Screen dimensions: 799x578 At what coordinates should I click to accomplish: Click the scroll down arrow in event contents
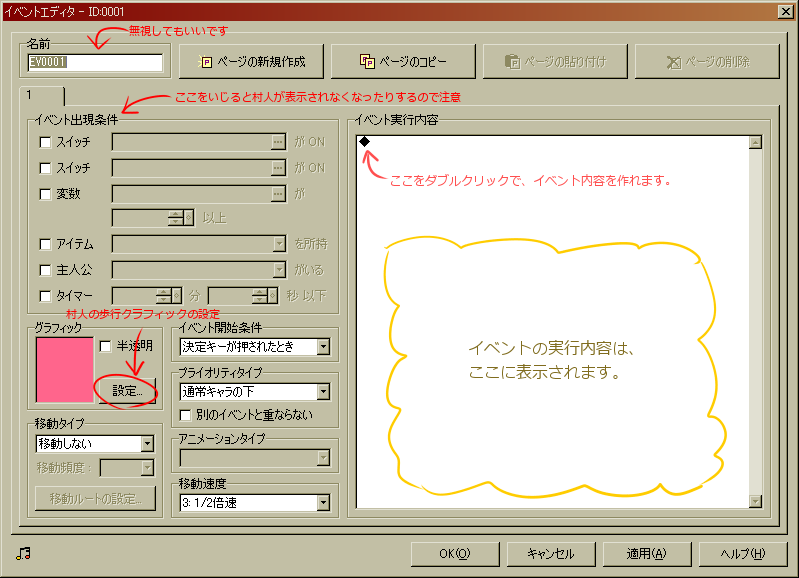click(x=755, y=501)
